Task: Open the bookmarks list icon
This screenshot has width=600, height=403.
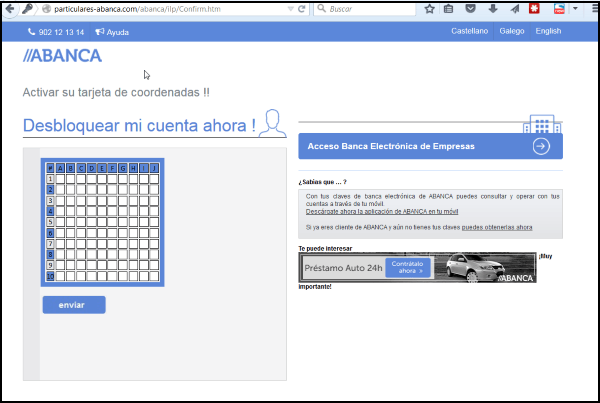Action: click(x=448, y=8)
